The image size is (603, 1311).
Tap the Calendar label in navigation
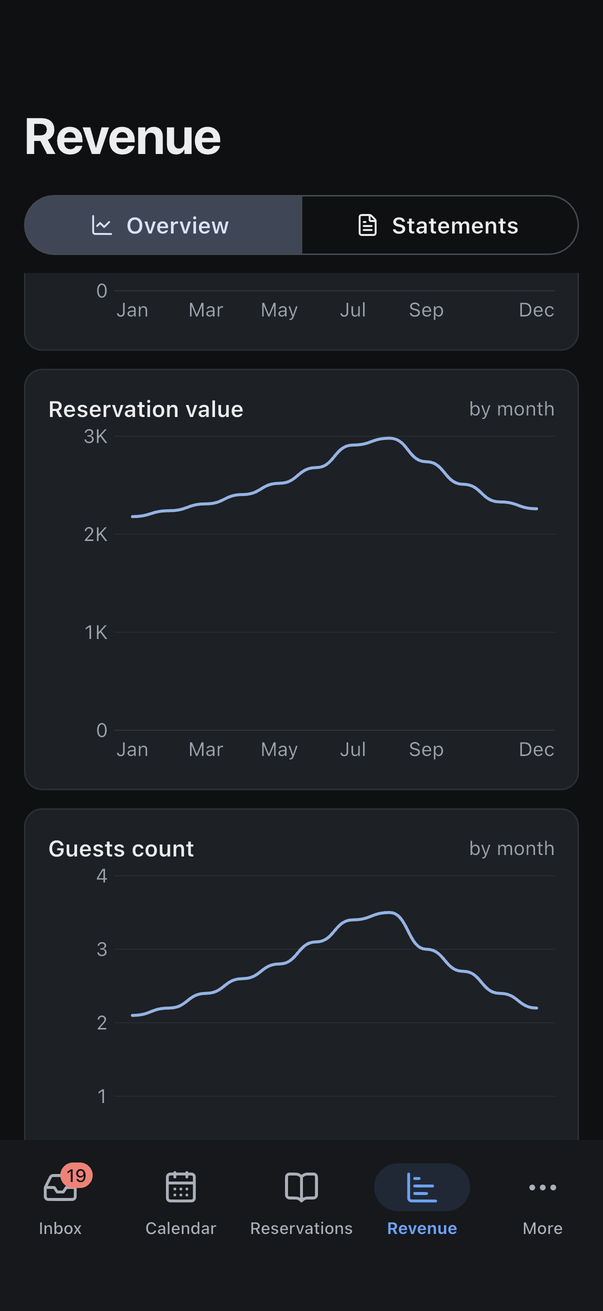tap(181, 1228)
